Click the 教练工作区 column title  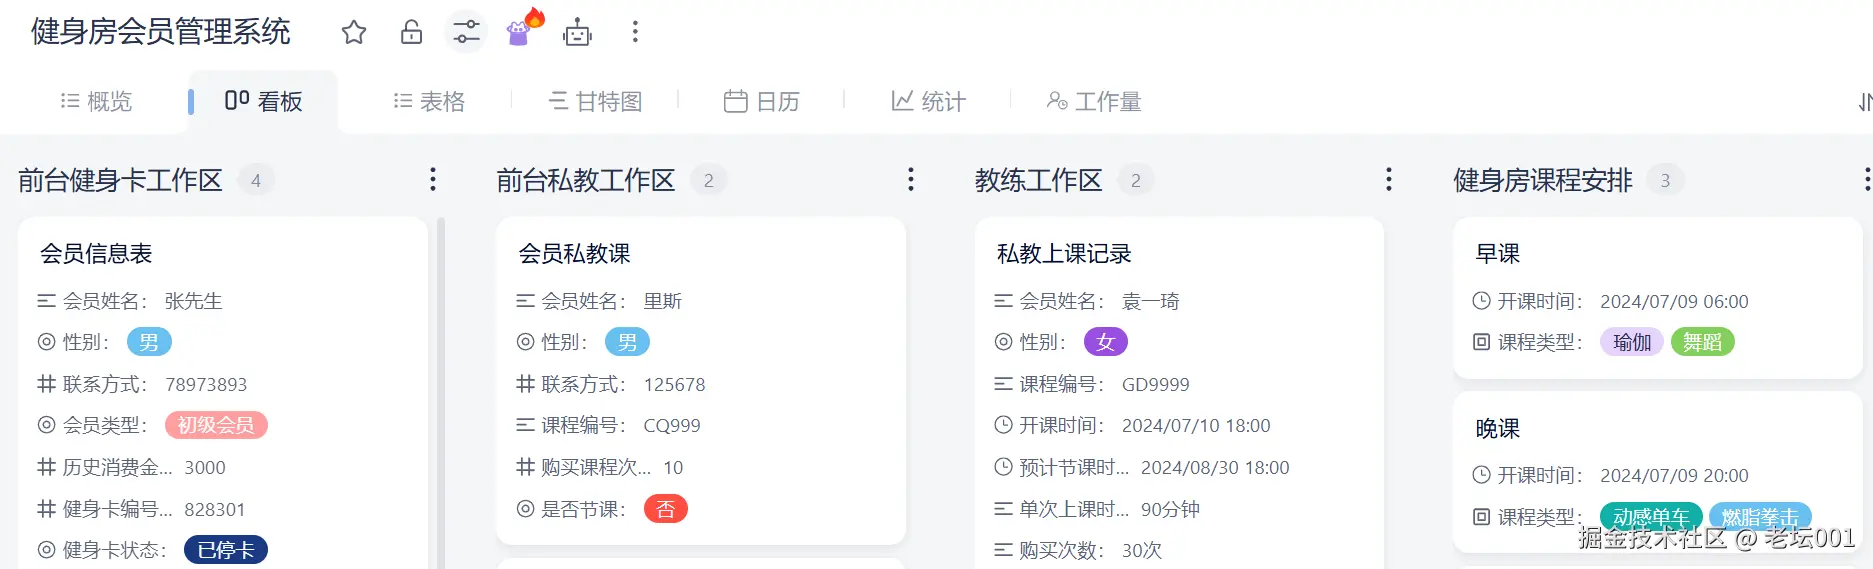pos(1038,180)
